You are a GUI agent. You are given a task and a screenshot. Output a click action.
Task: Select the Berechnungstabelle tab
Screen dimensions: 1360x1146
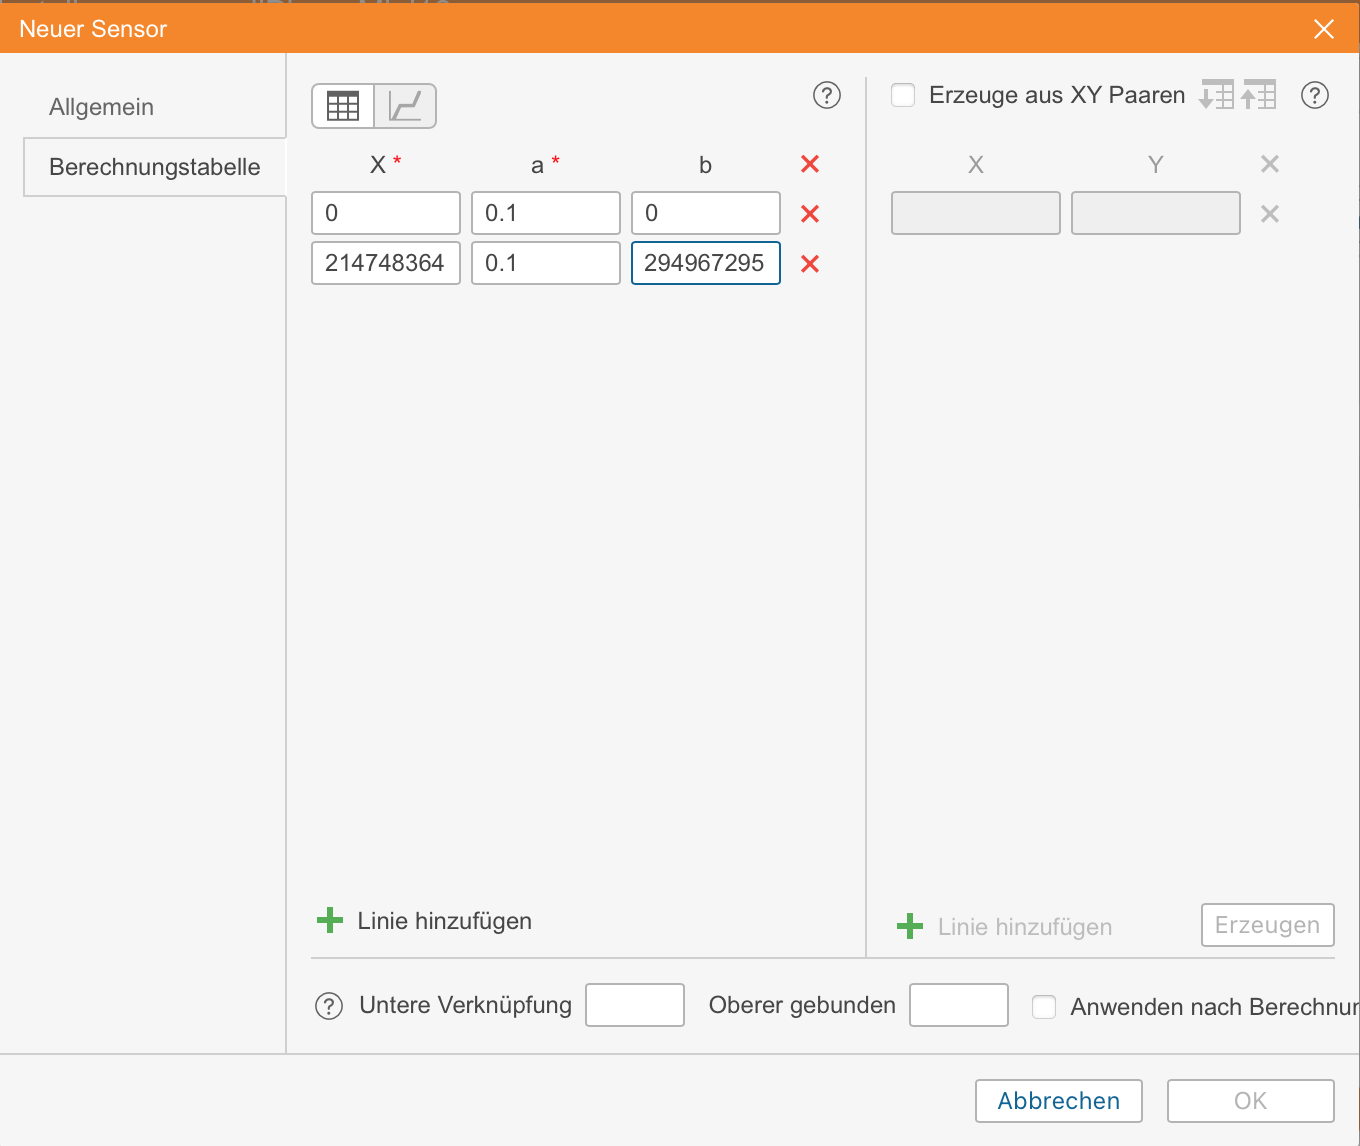[154, 167]
